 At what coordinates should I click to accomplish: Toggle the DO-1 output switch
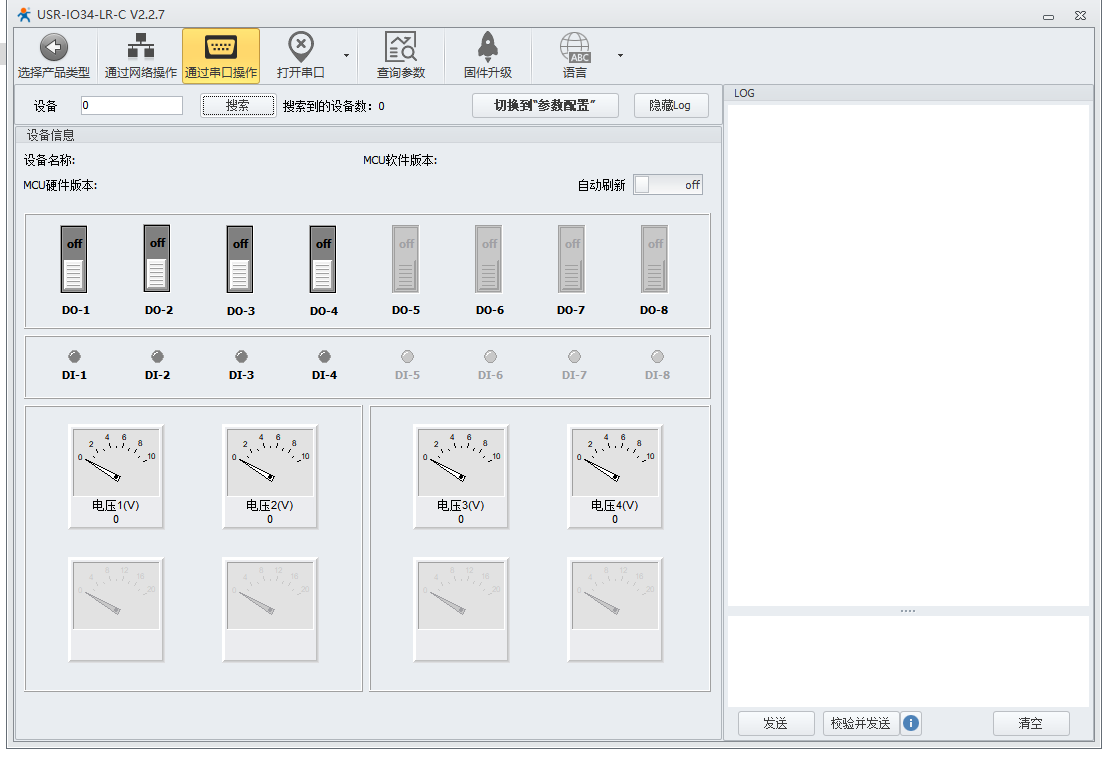tap(75, 260)
